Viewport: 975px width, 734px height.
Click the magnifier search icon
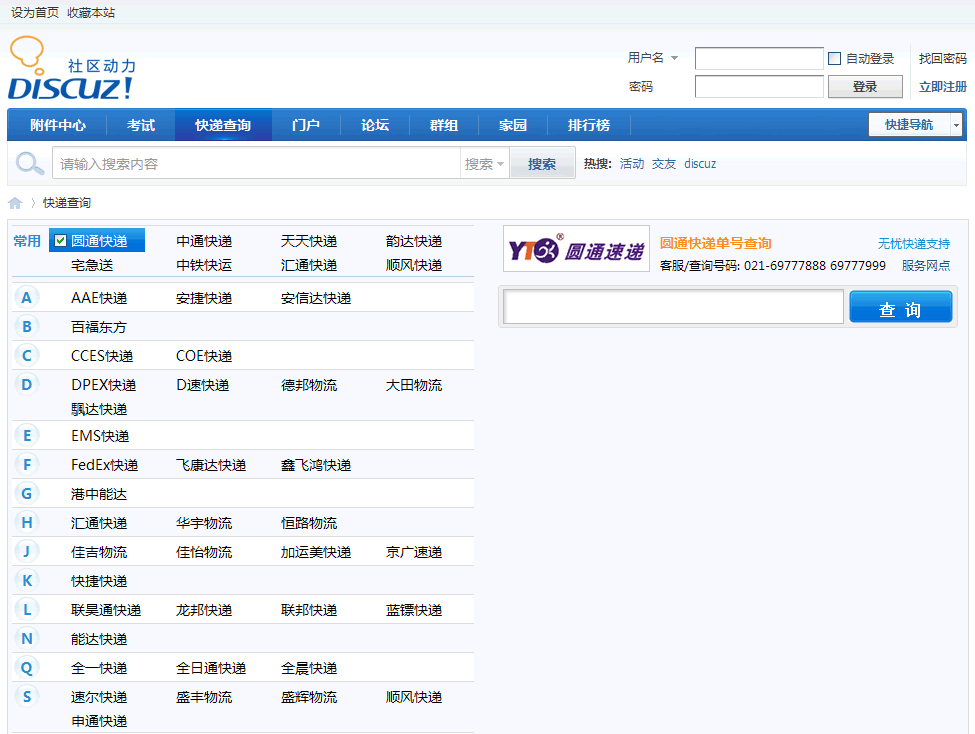click(x=29, y=164)
